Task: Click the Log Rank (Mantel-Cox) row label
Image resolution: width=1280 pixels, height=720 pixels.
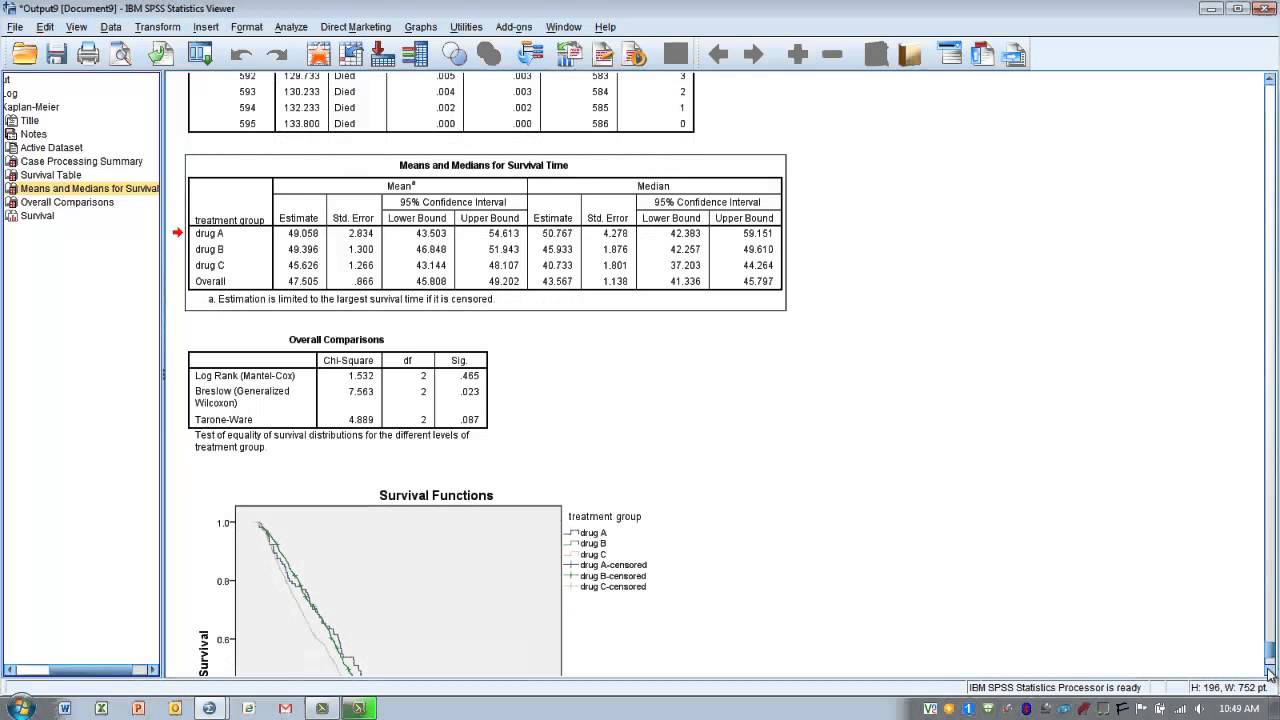Action: click(x=245, y=375)
